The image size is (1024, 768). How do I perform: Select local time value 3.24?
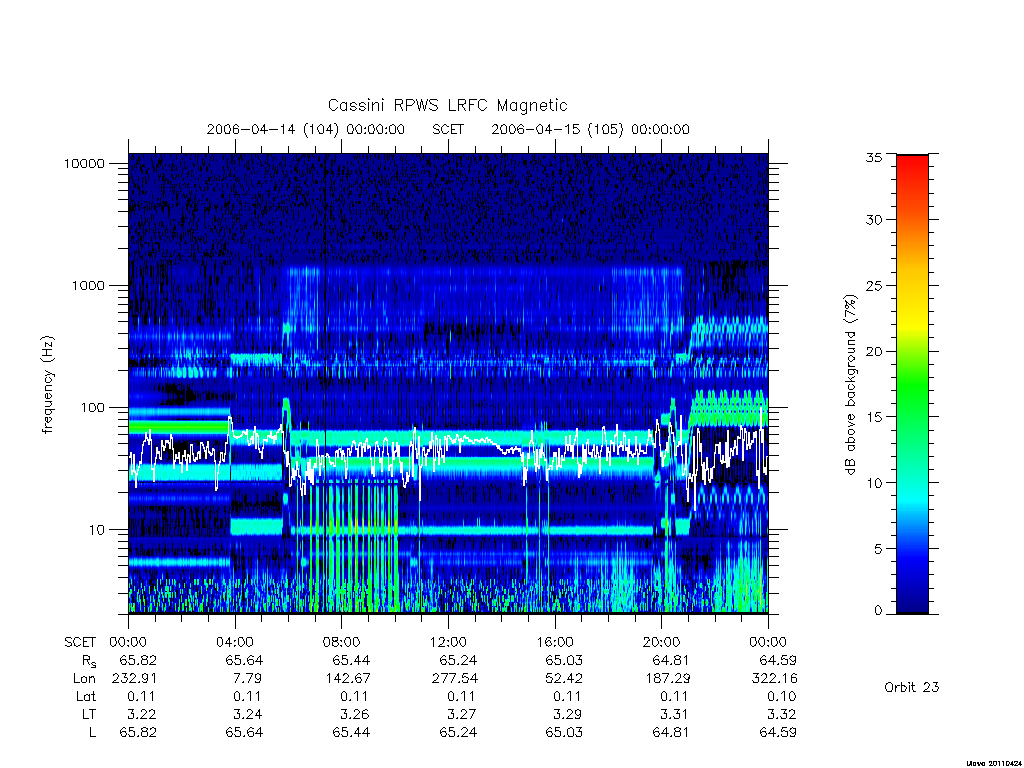[x=249, y=714]
